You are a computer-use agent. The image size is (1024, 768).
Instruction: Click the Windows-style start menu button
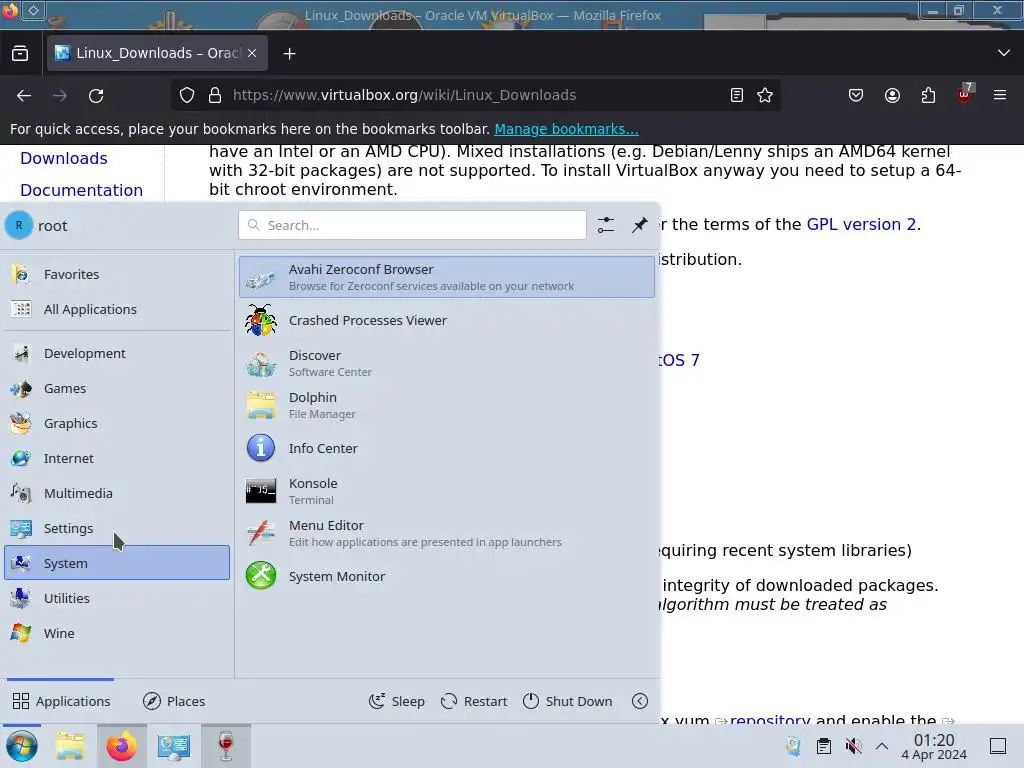click(x=22, y=746)
